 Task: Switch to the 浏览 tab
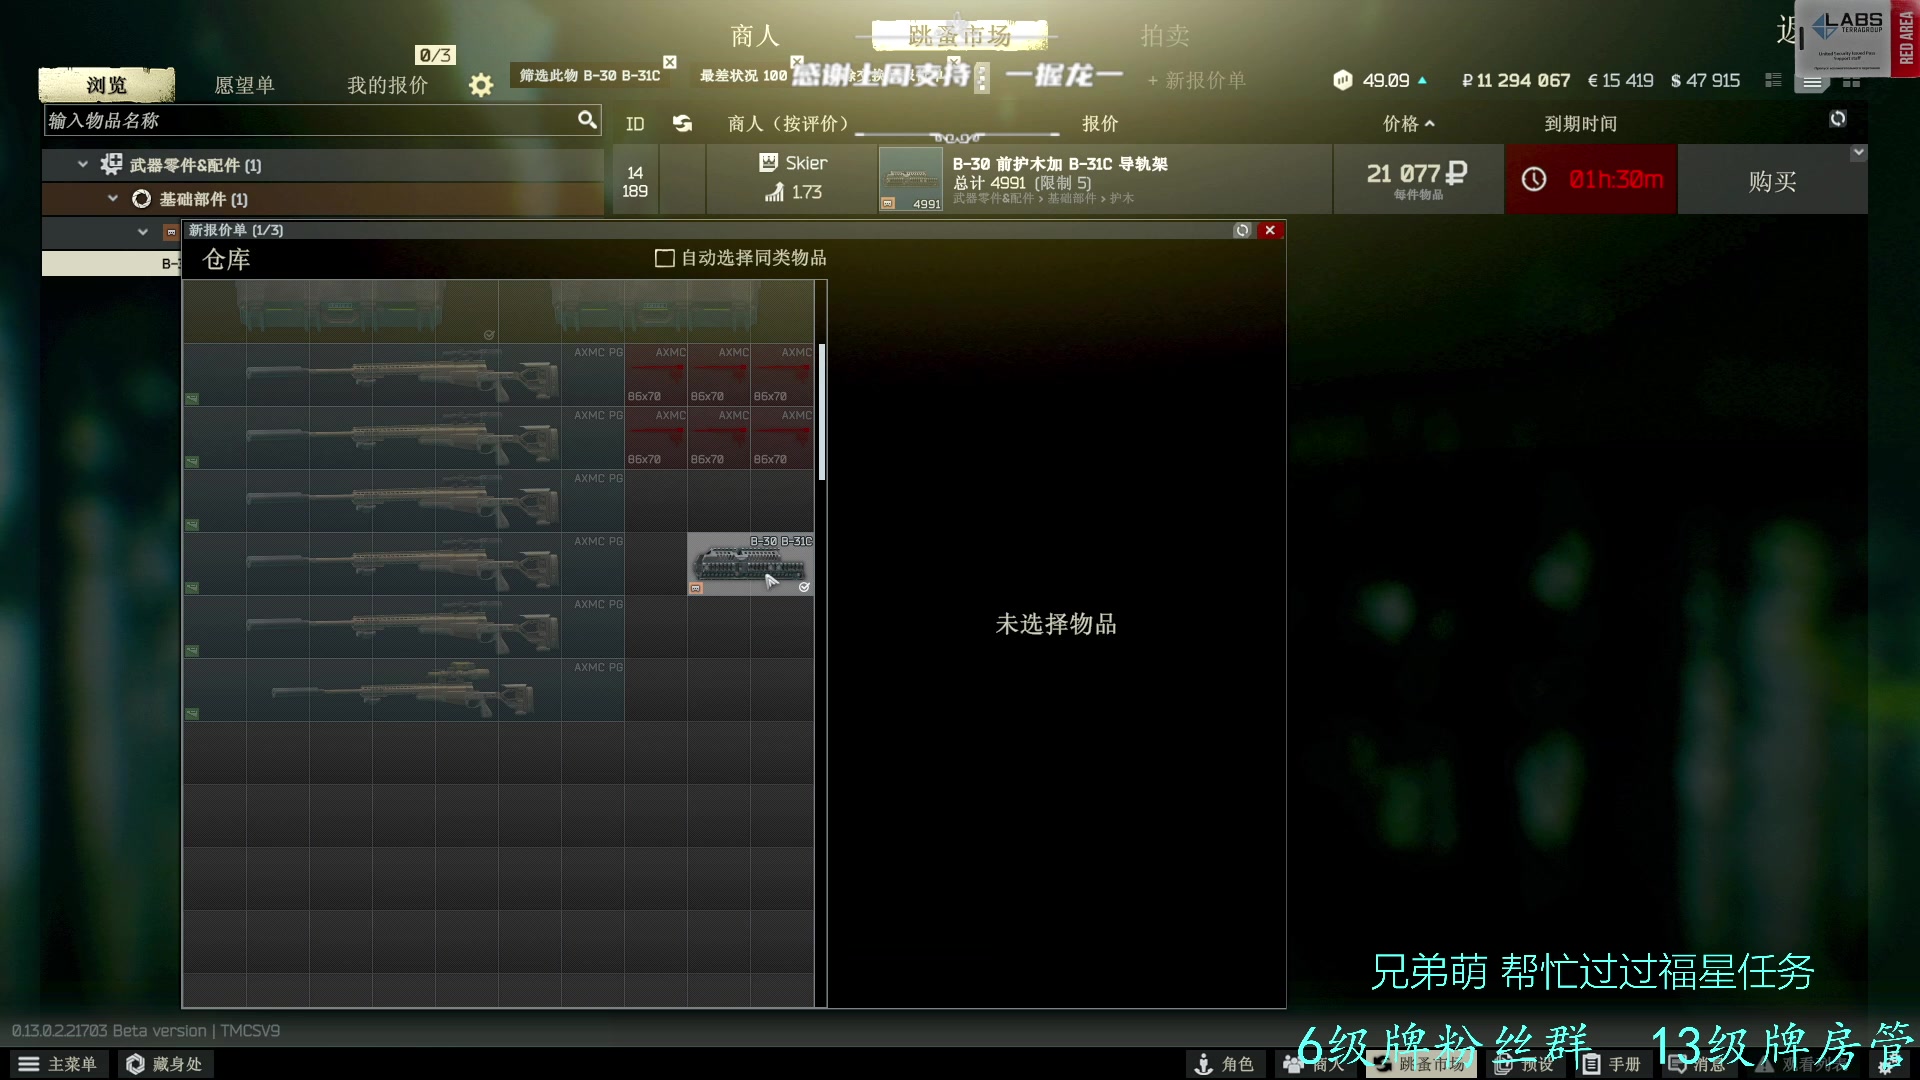pos(107,85)
